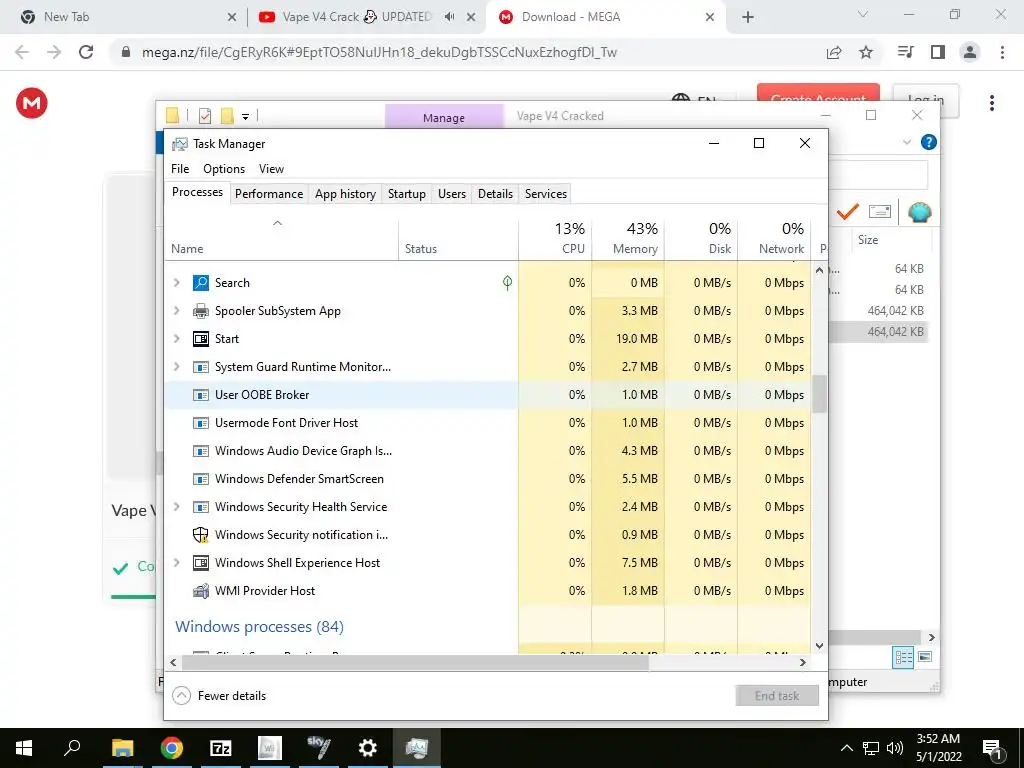The height and width of the screenshot is (768, 1024).
Task: Open Chrome from the taskbar
Action: click(172, 748)
